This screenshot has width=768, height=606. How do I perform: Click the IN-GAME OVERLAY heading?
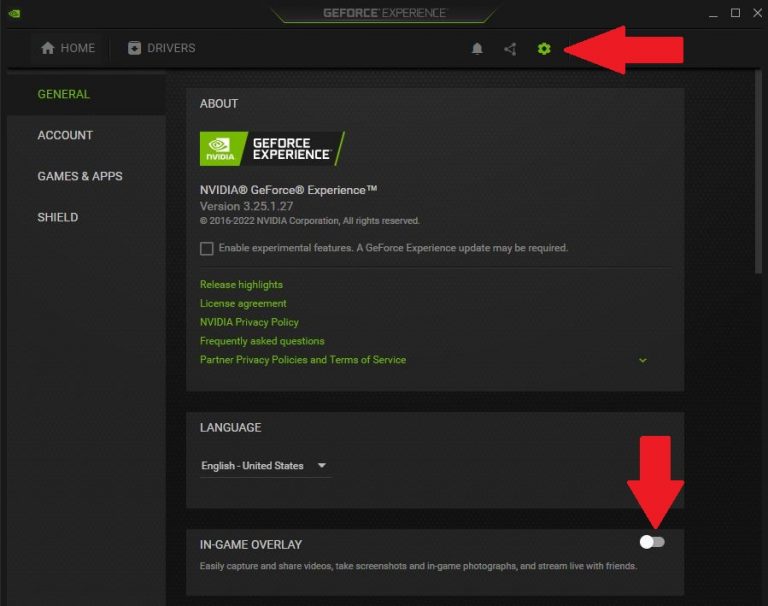pyautogui.click(x=251, y=545)
